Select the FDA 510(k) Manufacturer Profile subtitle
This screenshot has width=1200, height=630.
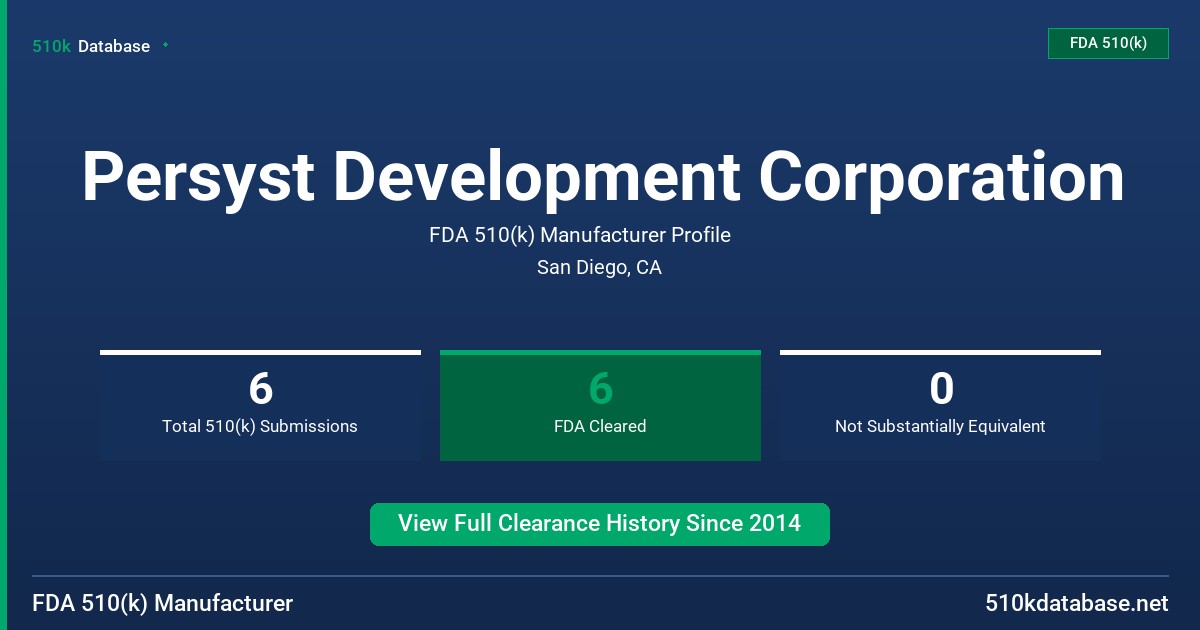click(580, 235)
